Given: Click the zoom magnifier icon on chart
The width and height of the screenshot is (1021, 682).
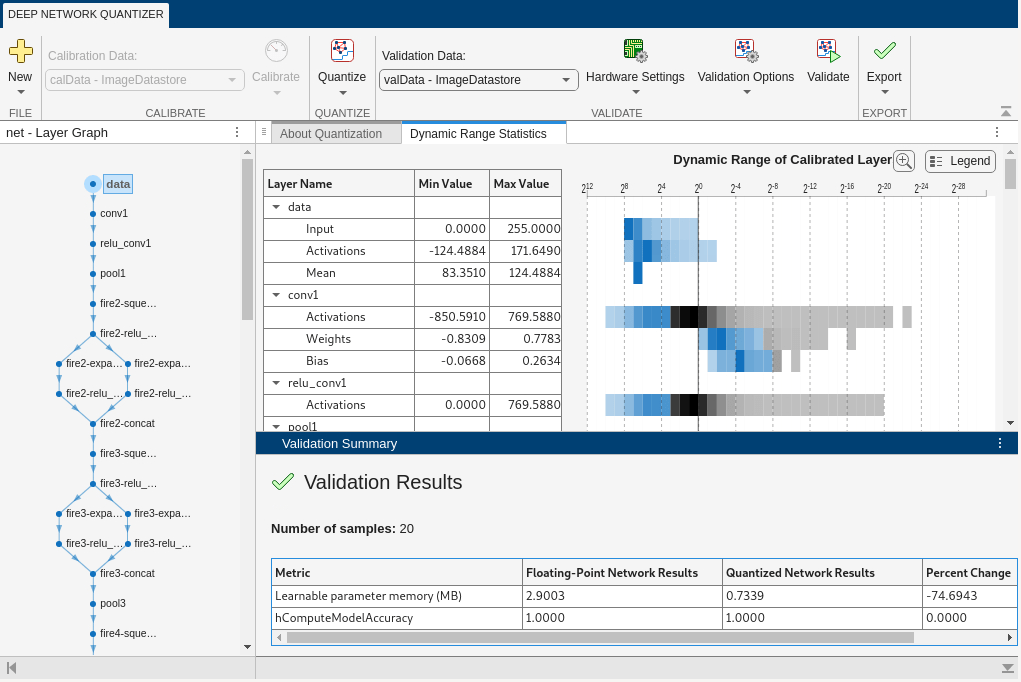Looking at the screenshot, I should [904, 161].
